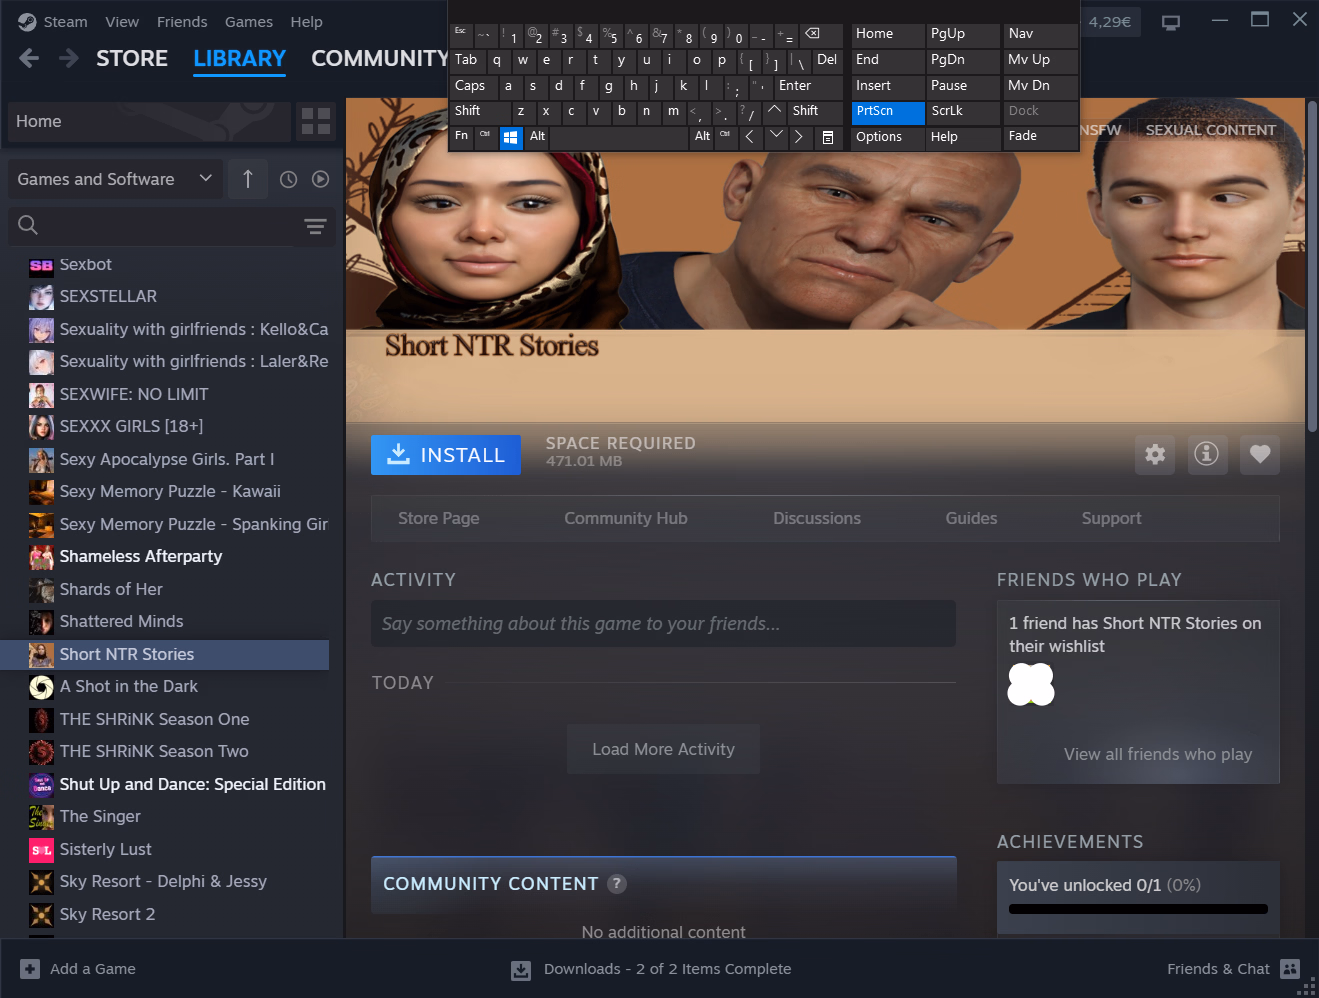
Task: Tap the left arrow key on on-screen keyboard
Action: tap(750, 137)
